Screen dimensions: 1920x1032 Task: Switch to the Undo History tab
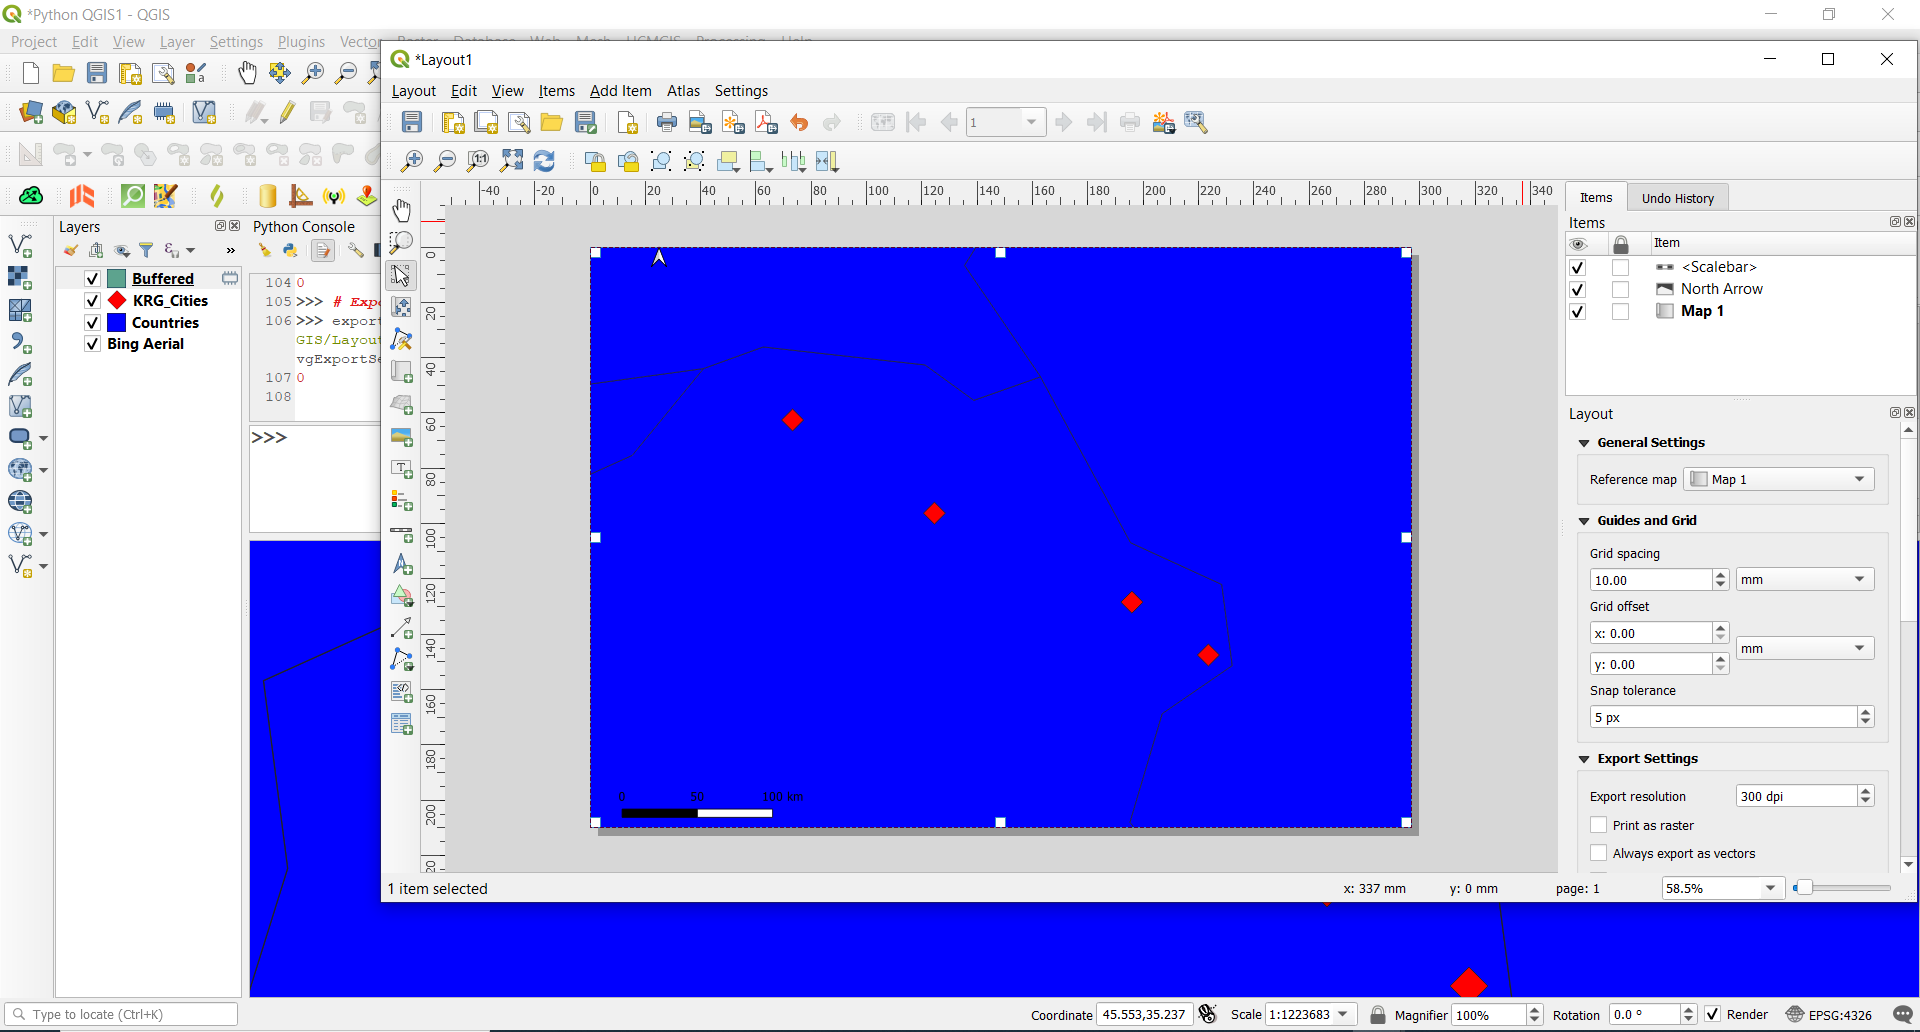coord(1677,198)
